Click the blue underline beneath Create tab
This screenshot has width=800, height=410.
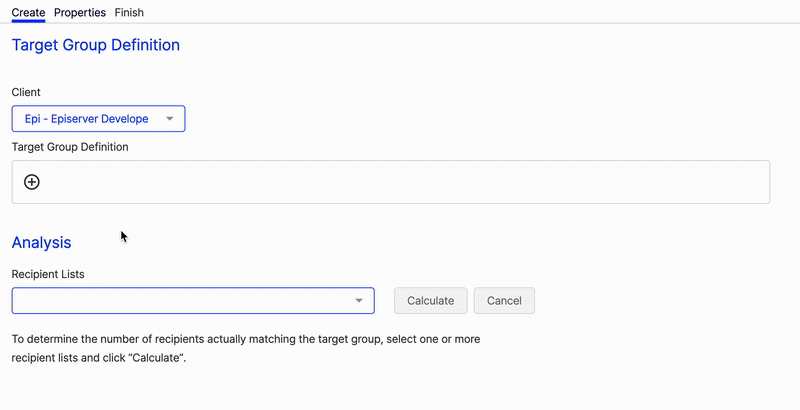click(x=29, y=21)
